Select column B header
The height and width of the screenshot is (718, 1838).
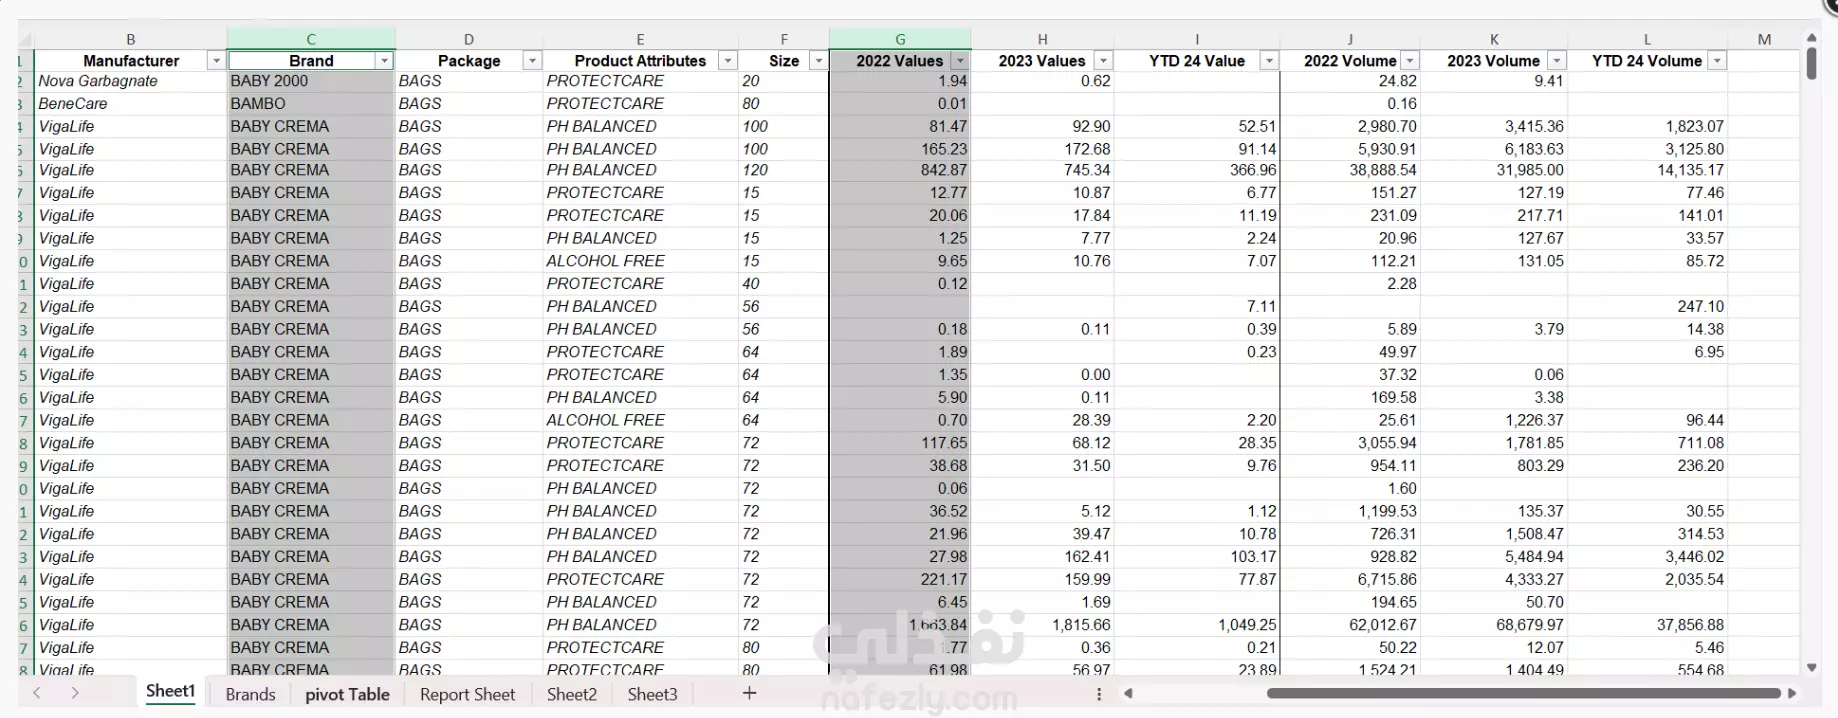pyautogui.click(x=131, y=39)
